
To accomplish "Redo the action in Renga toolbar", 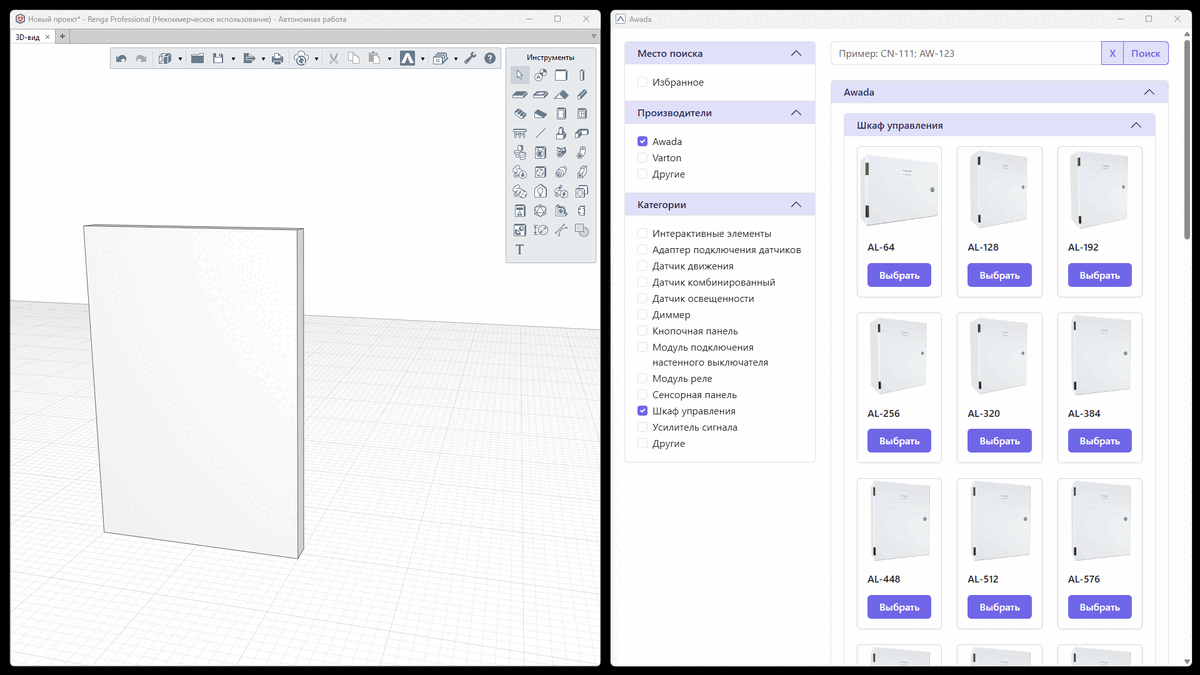I will click(x=141, y=59).
